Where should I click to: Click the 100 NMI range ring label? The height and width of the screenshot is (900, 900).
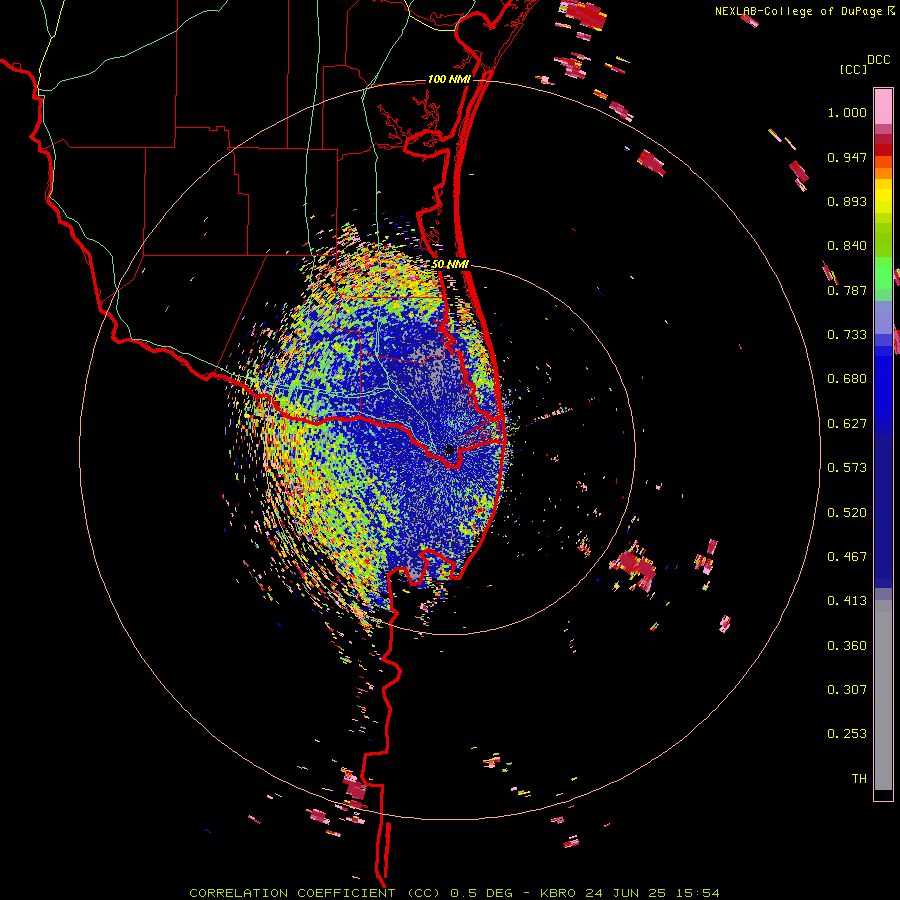[x=449, y=79]
